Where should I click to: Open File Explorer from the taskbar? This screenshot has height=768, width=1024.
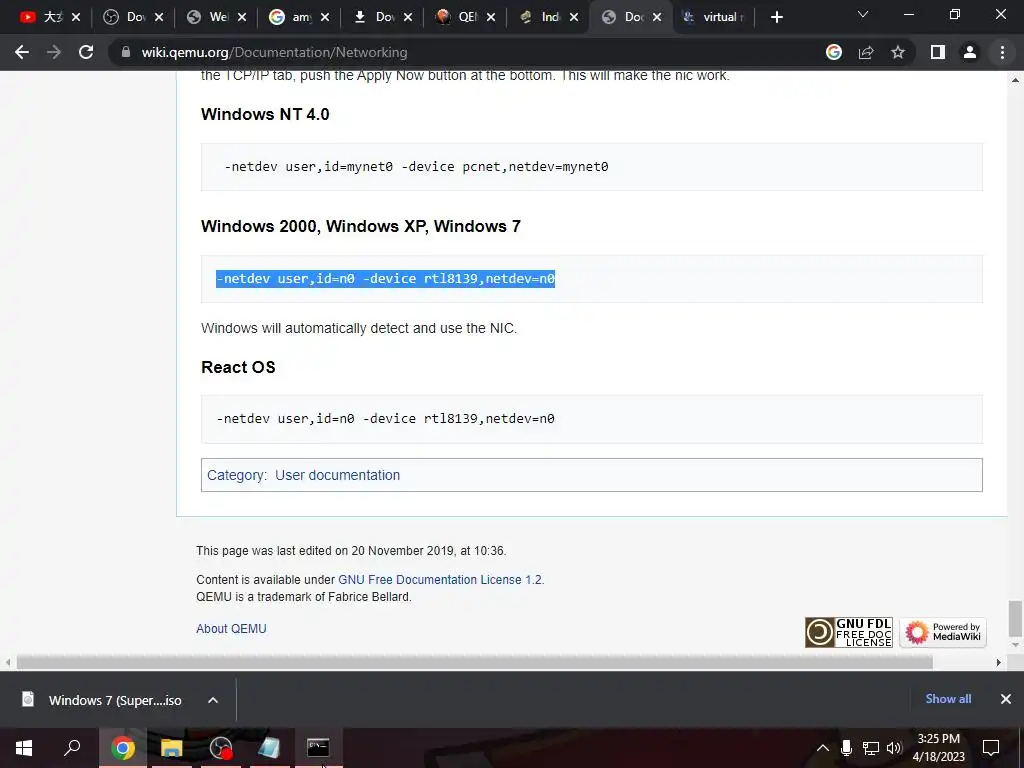172,748
